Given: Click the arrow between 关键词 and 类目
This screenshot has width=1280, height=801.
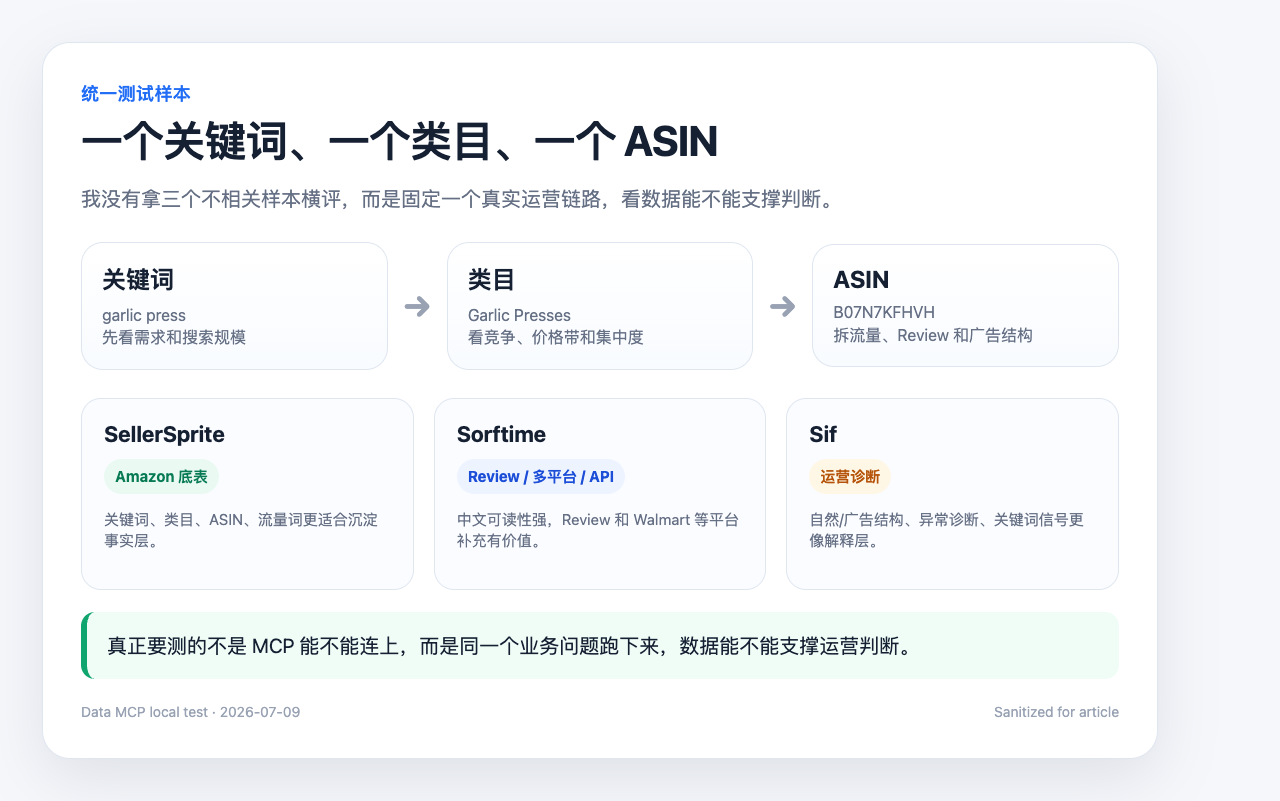Looking at the screenshot, I should tap(417, 306).
